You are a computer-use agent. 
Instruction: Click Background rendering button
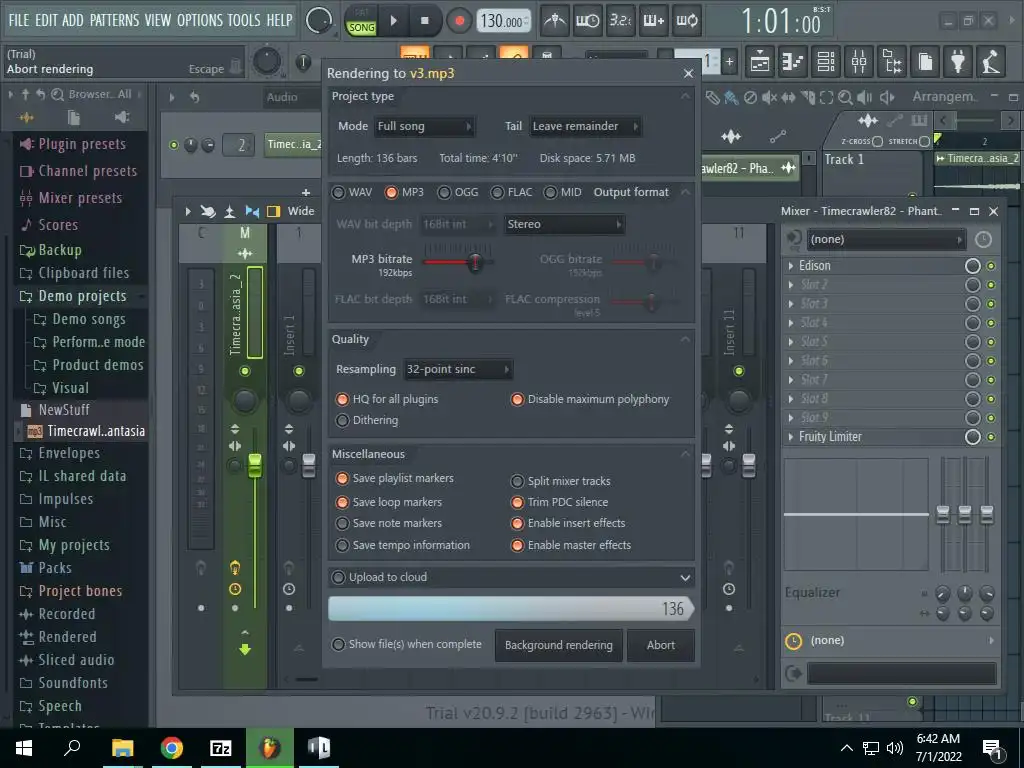coord(559,645)
